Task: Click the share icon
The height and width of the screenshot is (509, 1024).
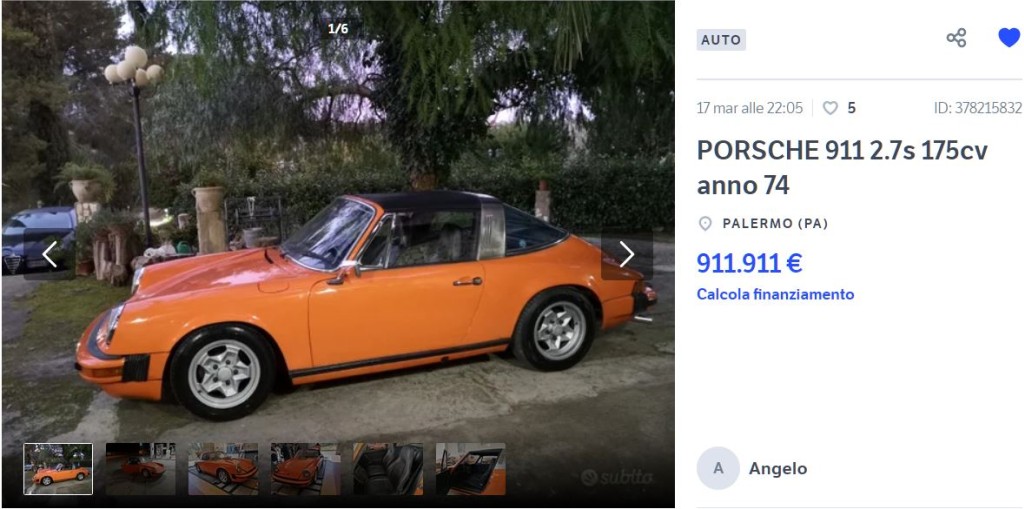Action: pyautogui.click(x=956, y=38)
